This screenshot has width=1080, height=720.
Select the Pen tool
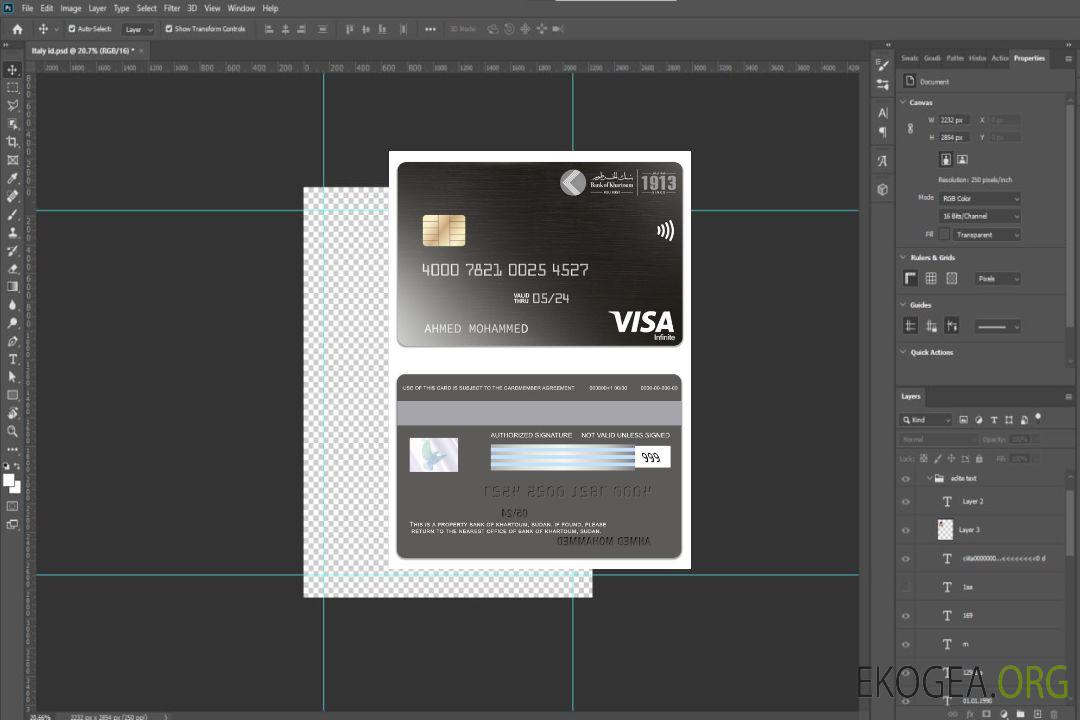tap(12, 341)
